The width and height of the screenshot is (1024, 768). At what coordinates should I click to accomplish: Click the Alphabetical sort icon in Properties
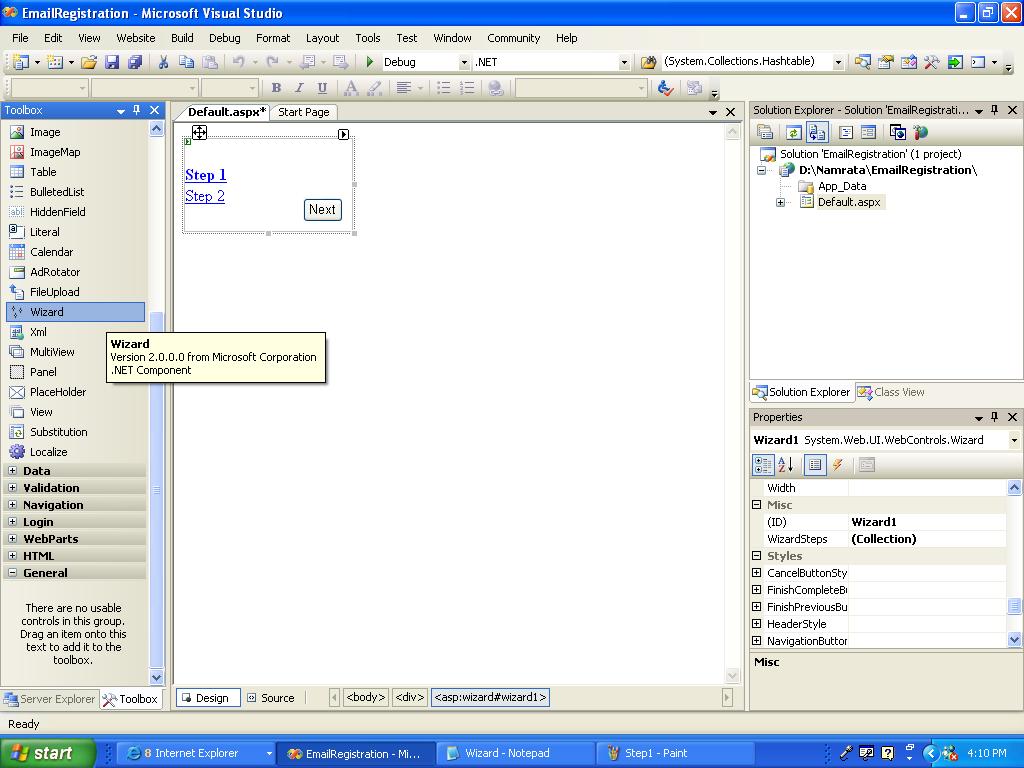point(786,465)
